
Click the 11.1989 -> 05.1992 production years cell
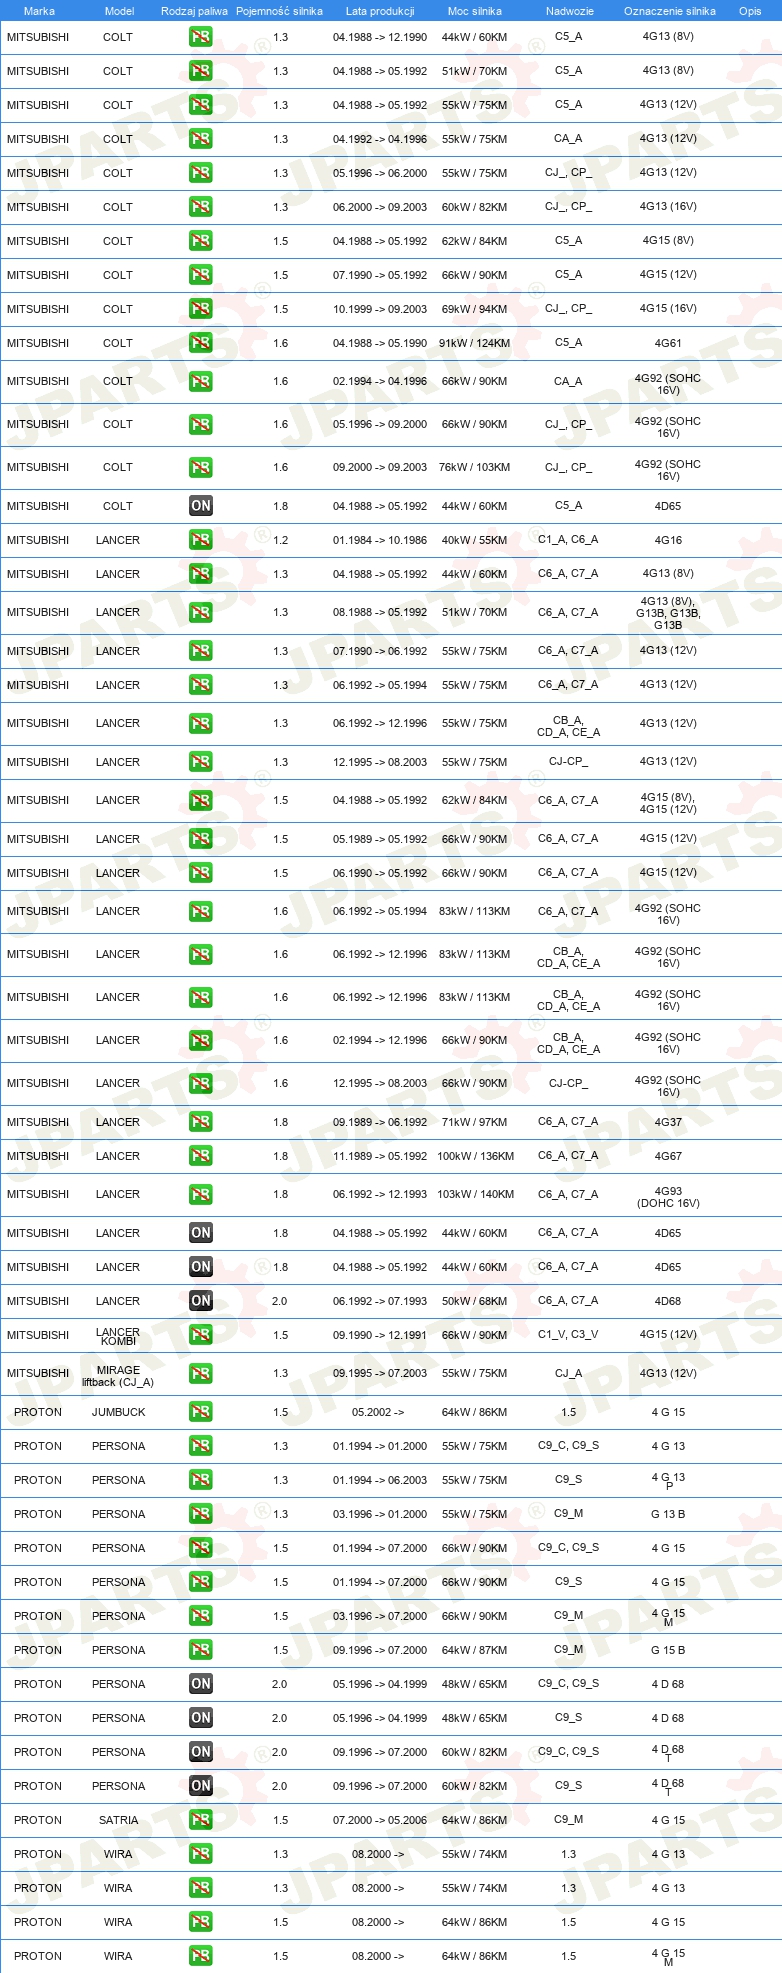coord(380,1156)
